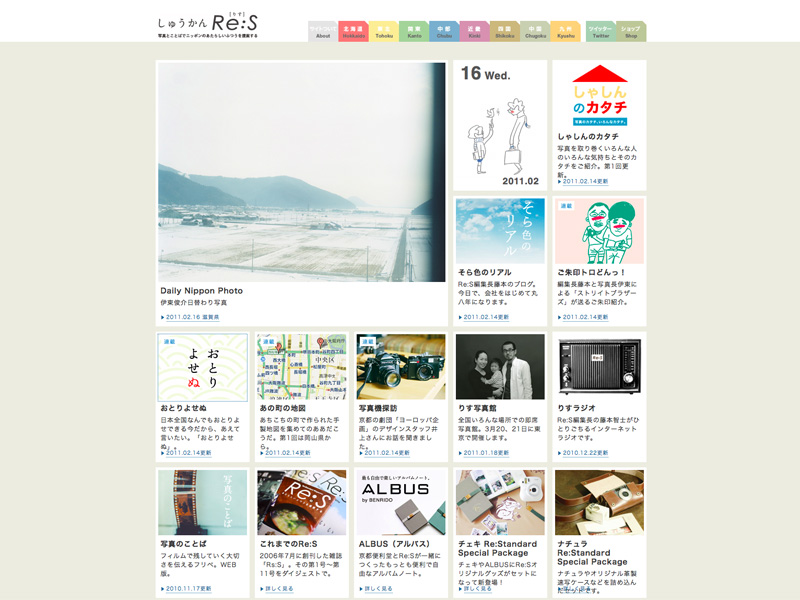Screen dimensions: 800x600
Task: Select the Chubu region tab
Action: (444, 32)
